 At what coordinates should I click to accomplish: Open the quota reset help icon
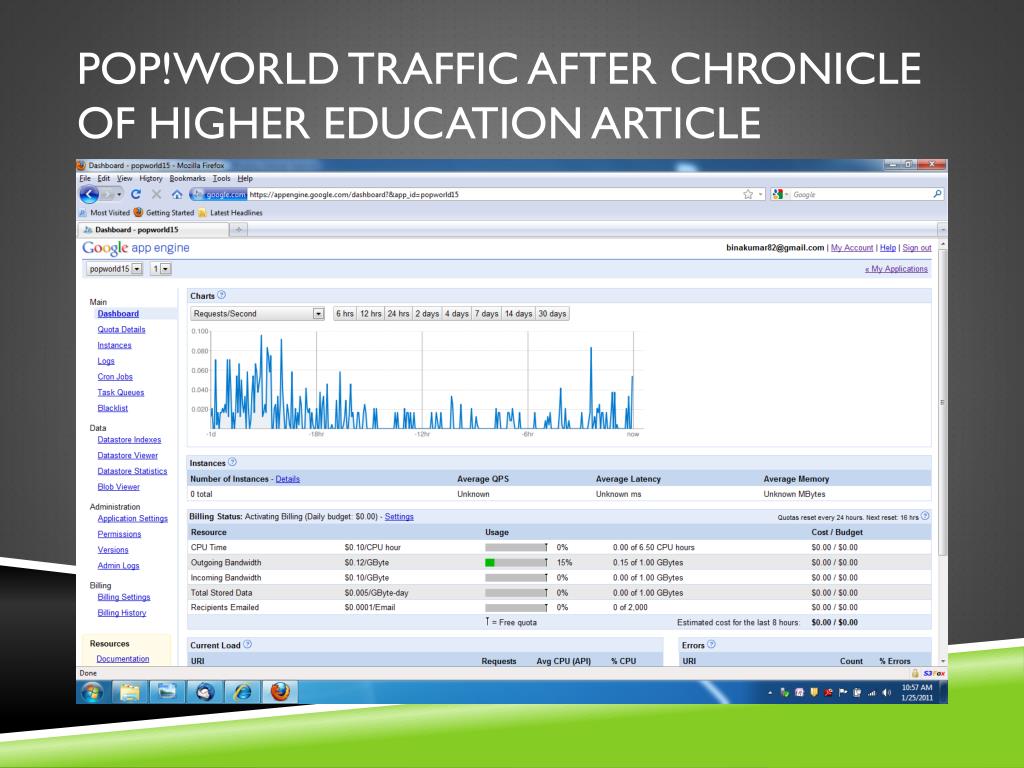click(x=925, y=517)
